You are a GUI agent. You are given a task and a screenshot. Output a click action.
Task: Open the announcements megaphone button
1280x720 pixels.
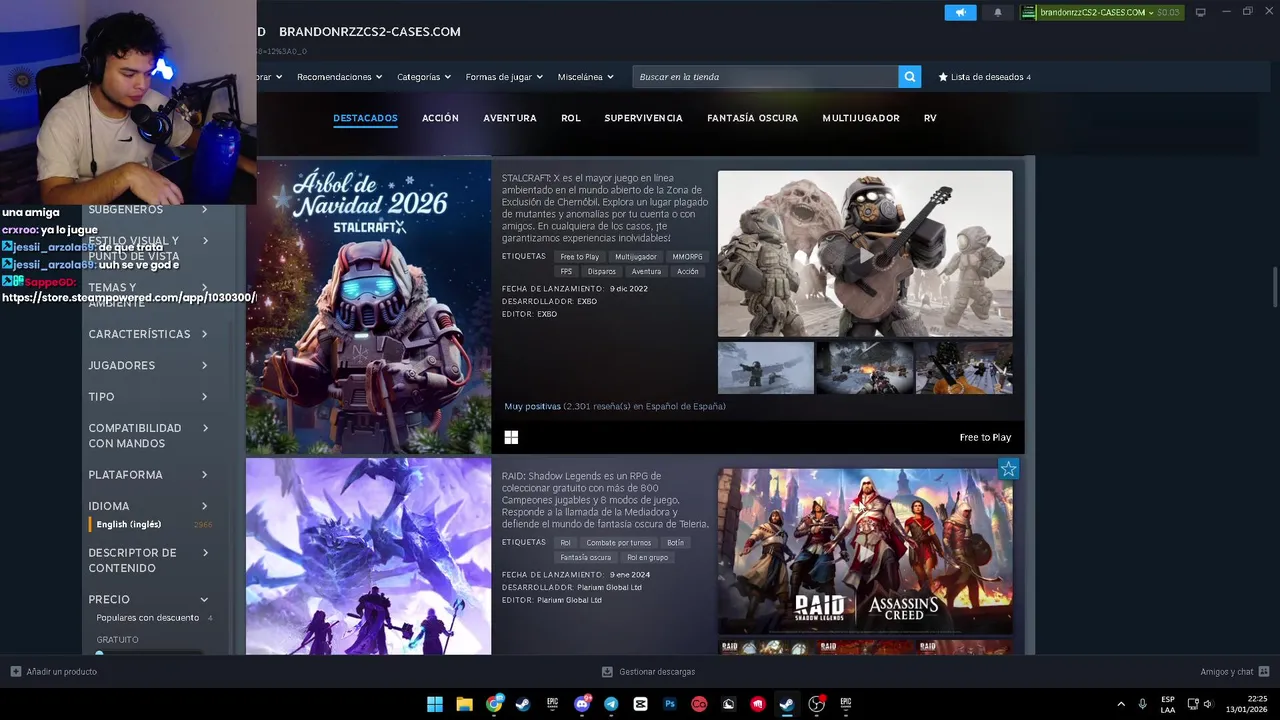coord(960,12)
